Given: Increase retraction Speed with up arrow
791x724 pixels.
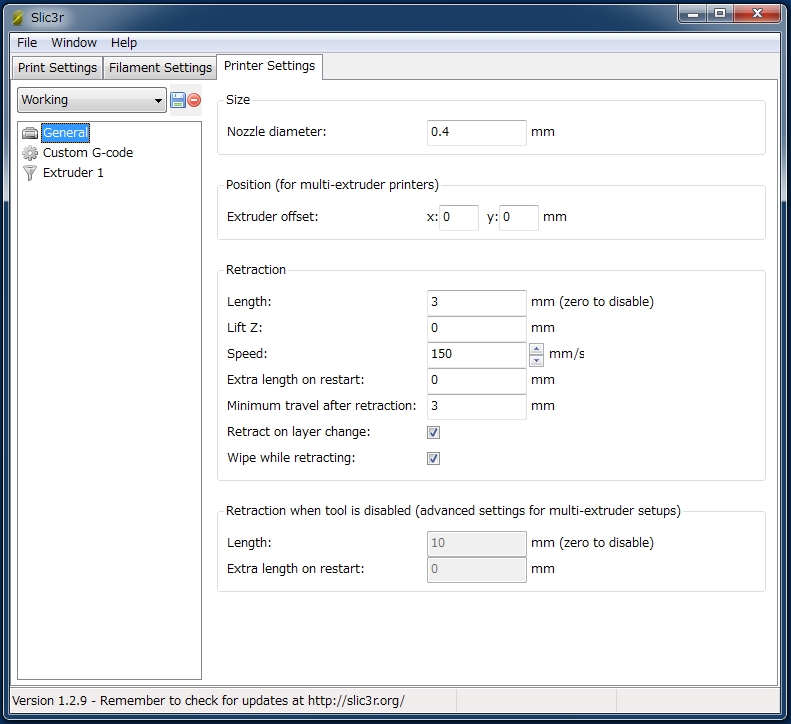Looking at the screenshot, I should (536, 349).
